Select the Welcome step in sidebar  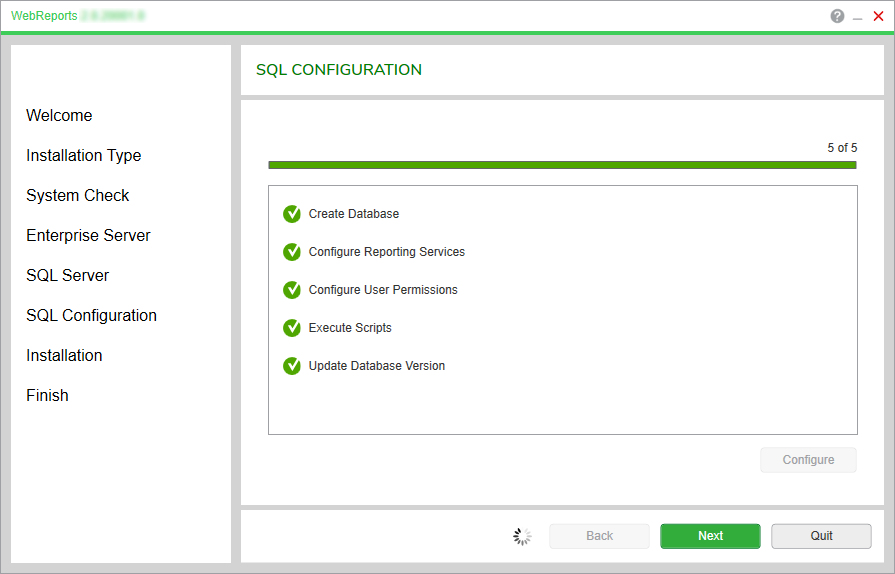pyautogui.click(x=59, y=116)
